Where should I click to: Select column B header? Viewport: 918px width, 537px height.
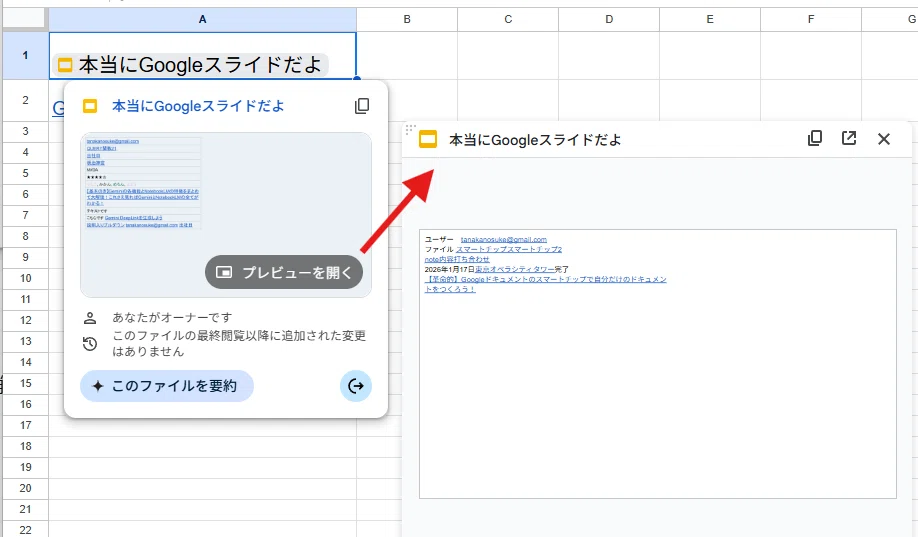pos(407,19)
